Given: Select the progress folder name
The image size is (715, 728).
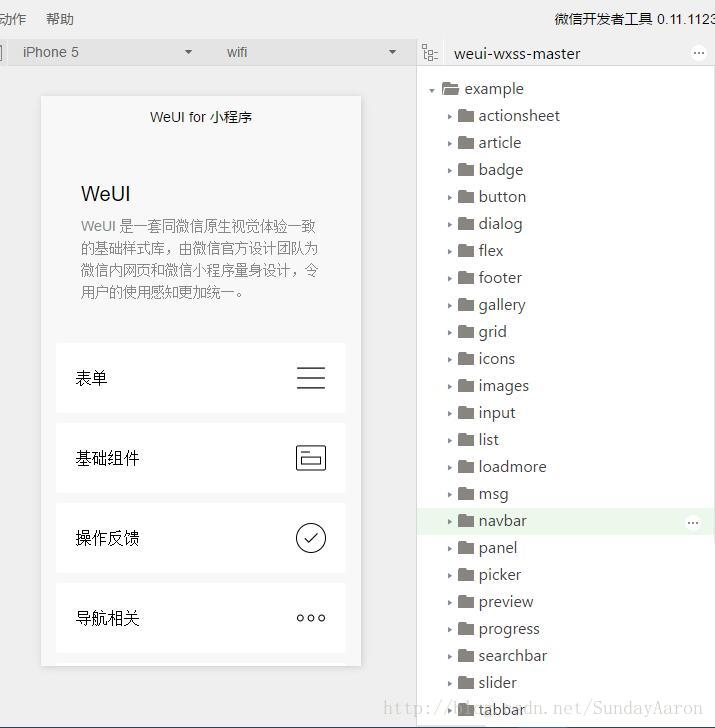Looking at the screenshot, I should [509, 629].
